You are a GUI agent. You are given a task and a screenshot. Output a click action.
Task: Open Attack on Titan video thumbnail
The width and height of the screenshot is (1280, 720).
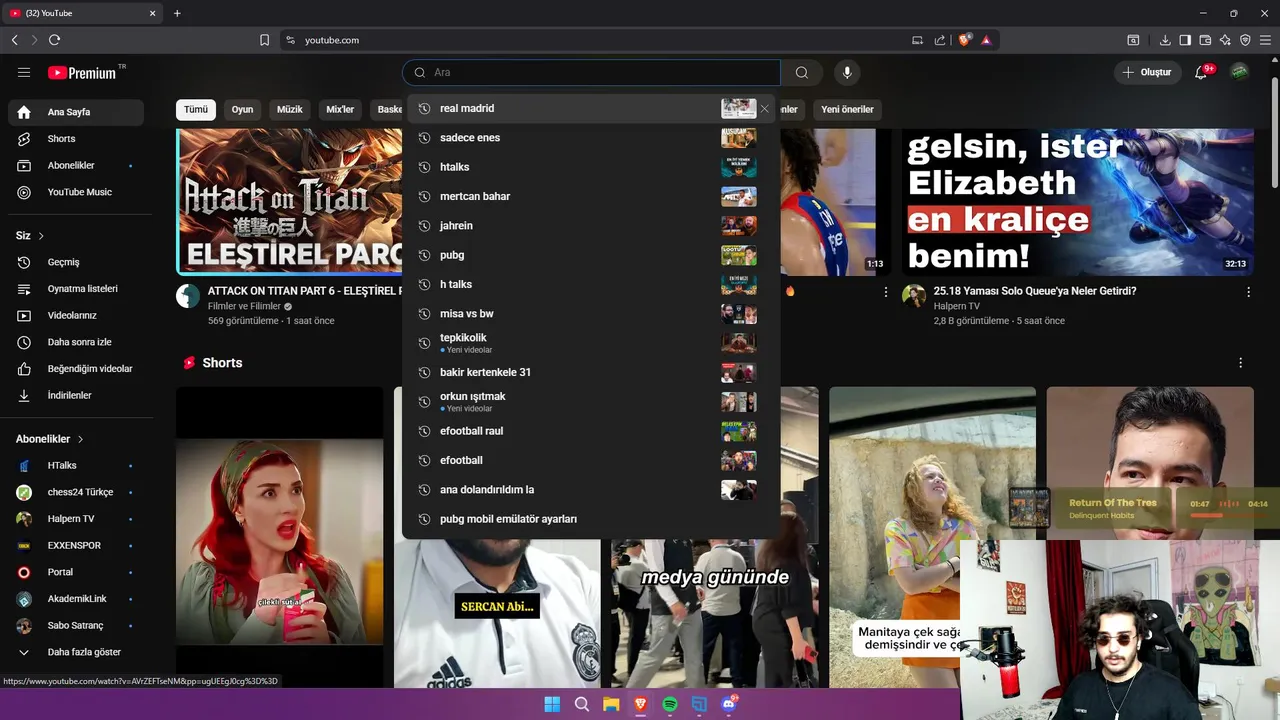pyautogui.click(x=290, y=201)
